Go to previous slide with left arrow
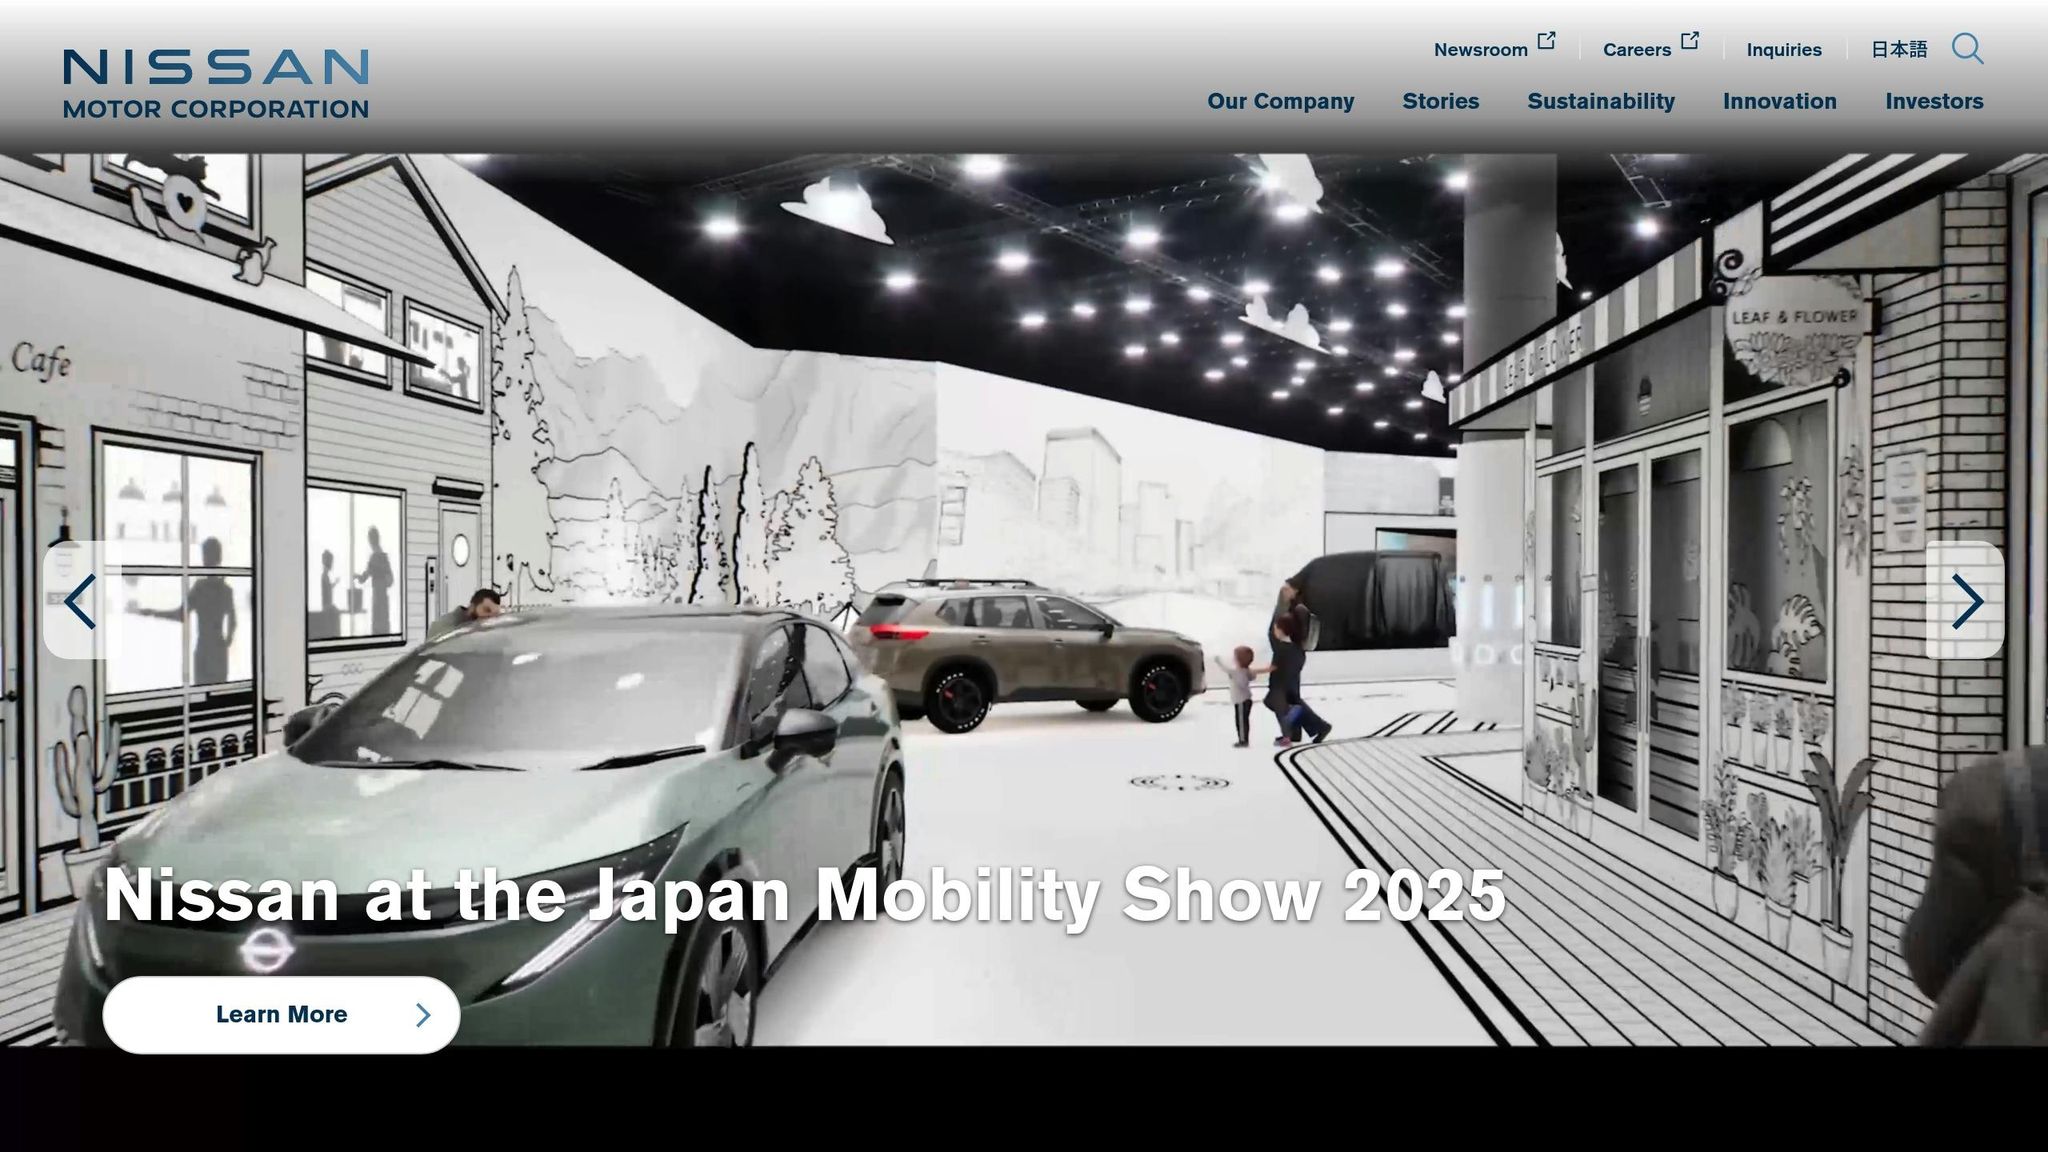This screenshot has height=1152, width=2048. coord(81,601)
